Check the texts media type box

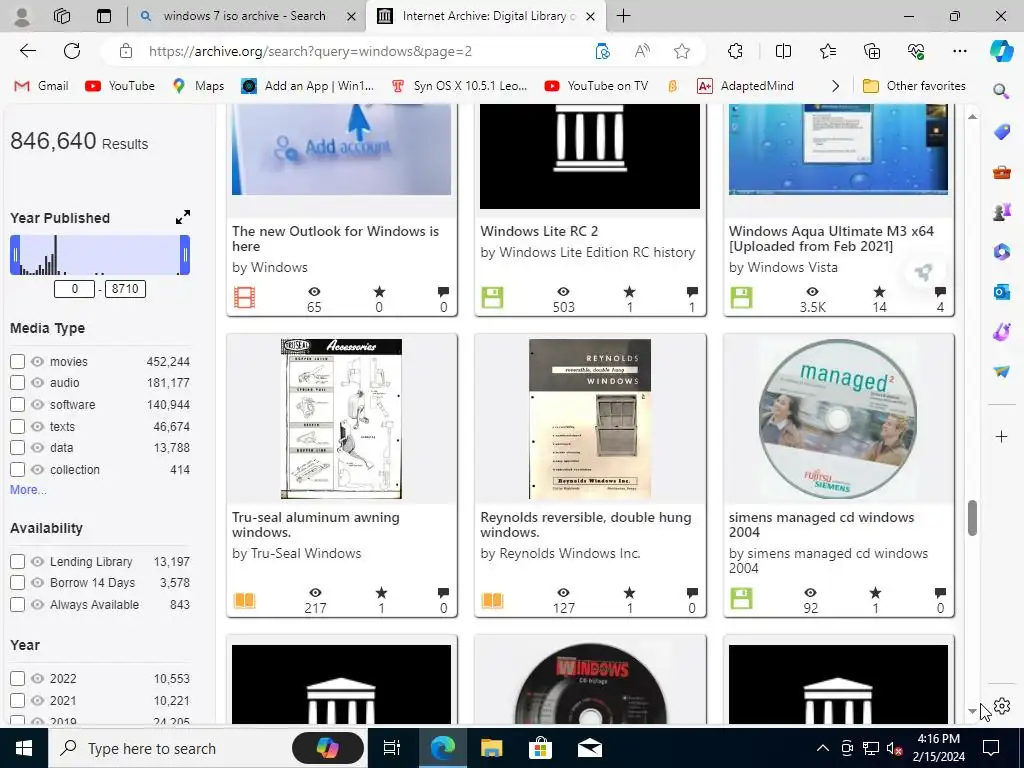[18, 426]
